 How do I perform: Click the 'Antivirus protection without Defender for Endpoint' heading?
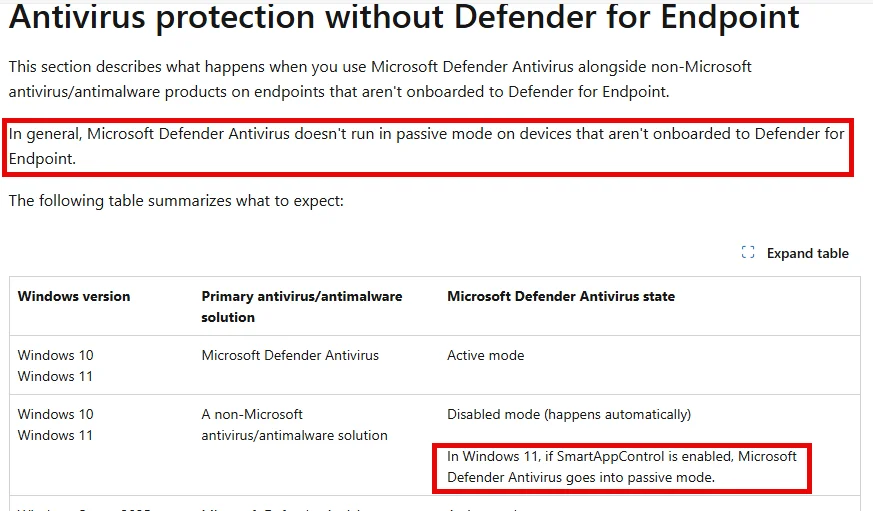pyautogui.click(x=404, y=17)
